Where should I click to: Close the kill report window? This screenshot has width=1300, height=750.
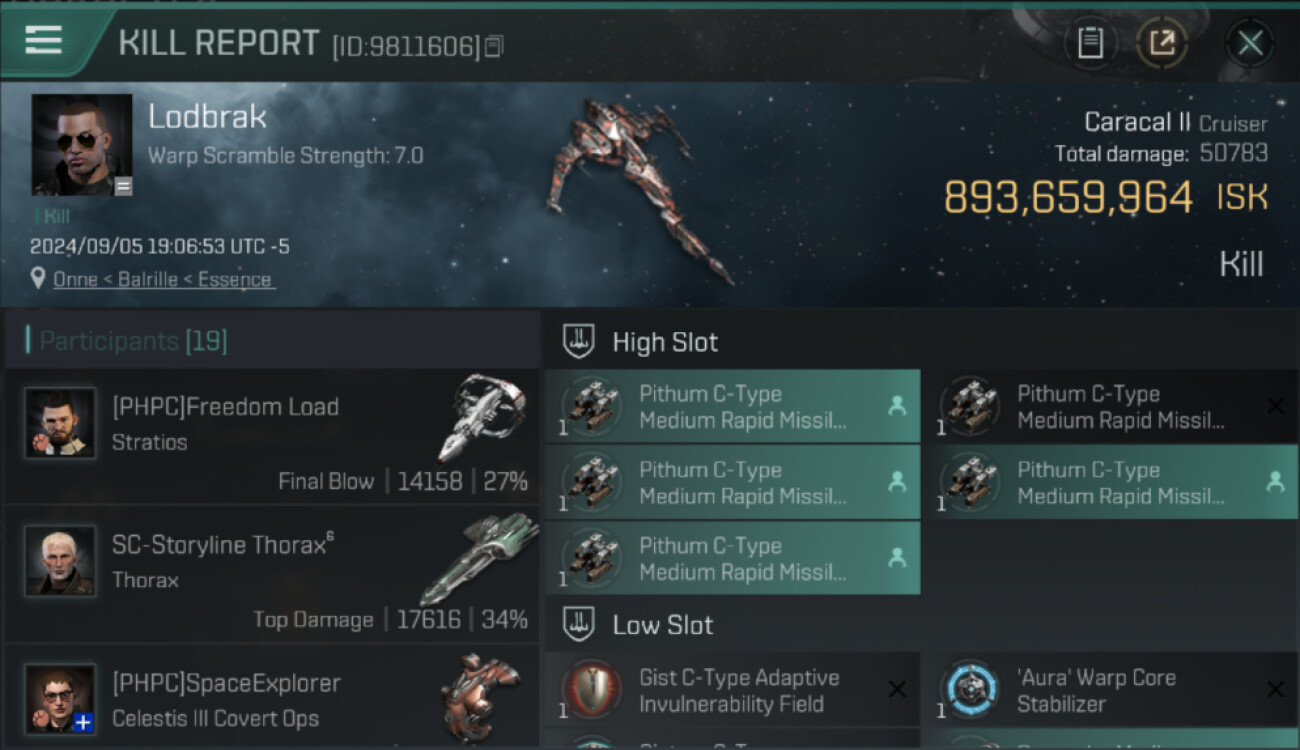tap(1249, 43)
